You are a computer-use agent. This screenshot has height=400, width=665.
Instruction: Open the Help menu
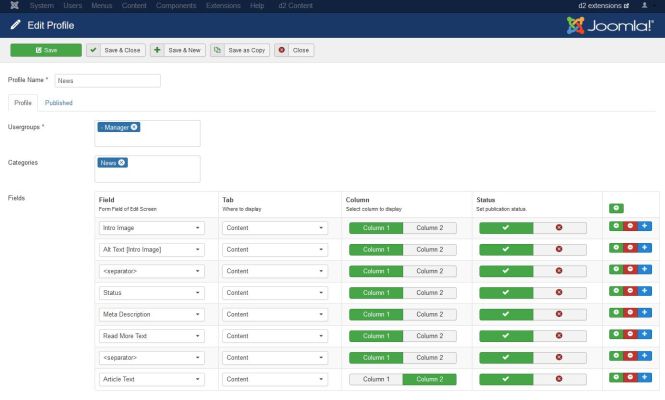[x=257, y=6]
